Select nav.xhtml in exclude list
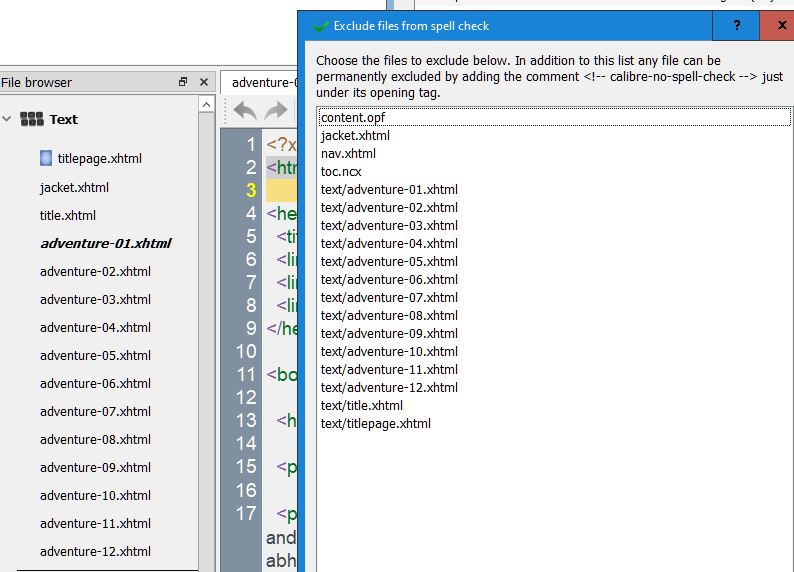The height and width of the screenshot is (572, 794). click(x=554, y=153)
